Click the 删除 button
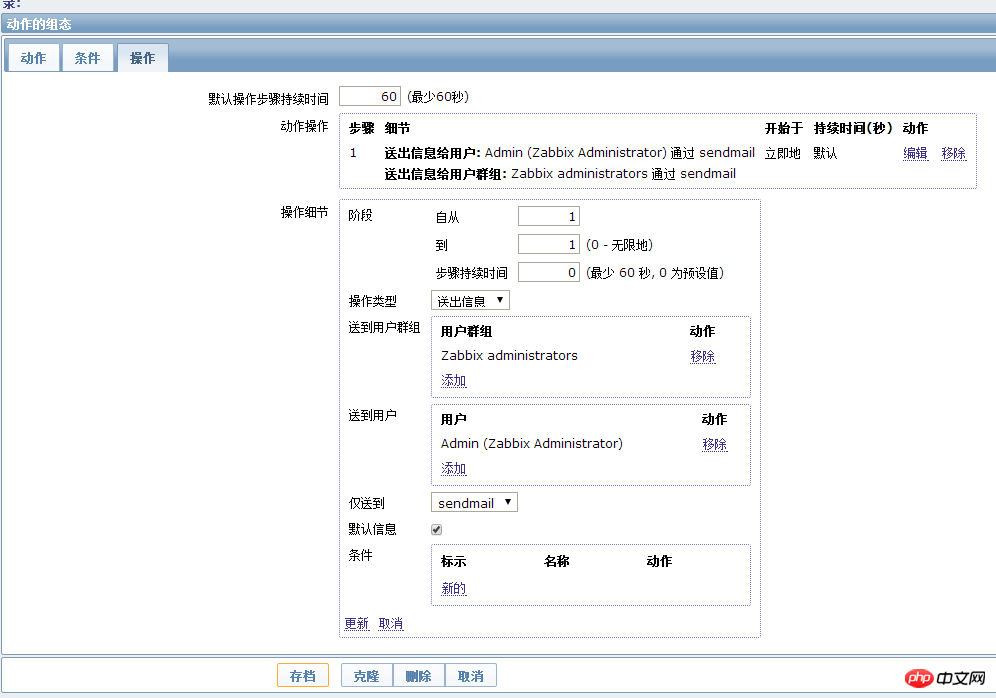This screenshot has height=698, width=996. (419, 675)
